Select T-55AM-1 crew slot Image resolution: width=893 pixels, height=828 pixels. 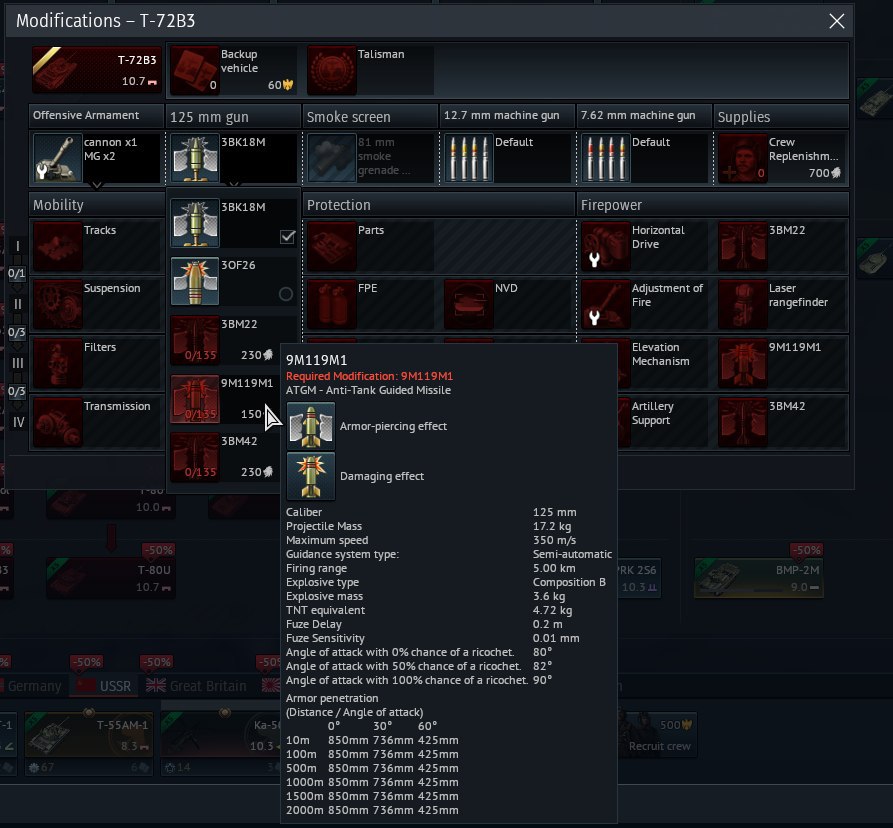(89, 743)
